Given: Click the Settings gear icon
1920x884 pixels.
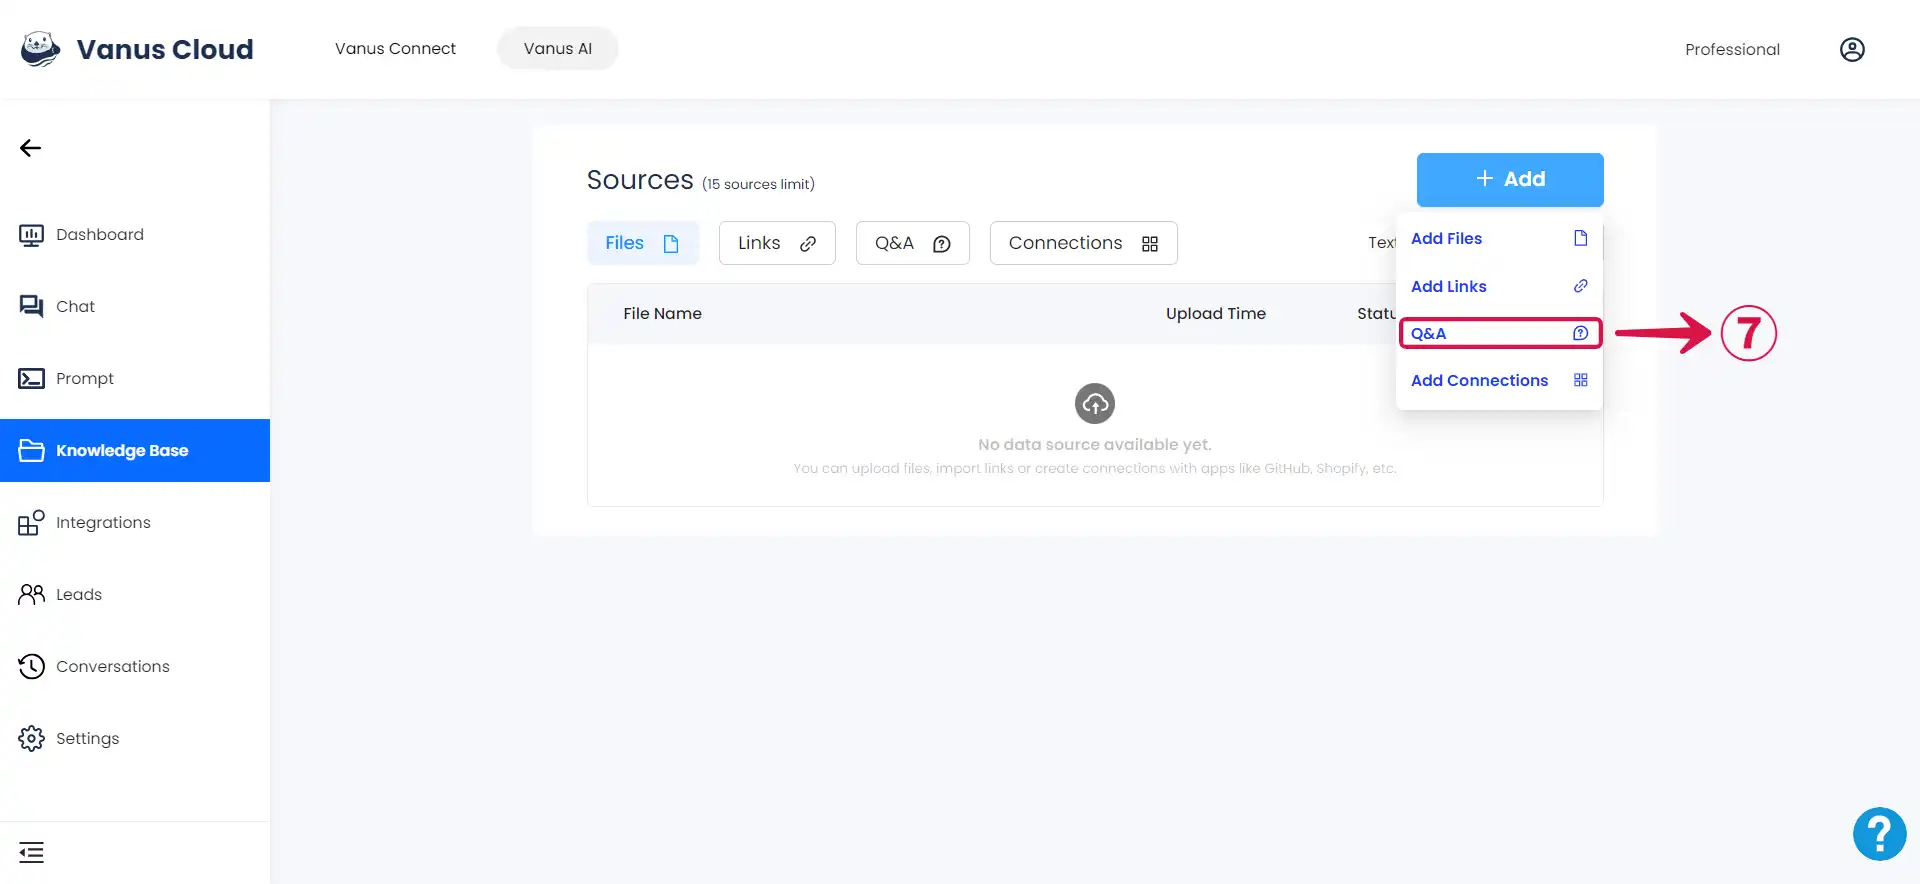Looking at the screenshot, I should [x=31, y=739].
